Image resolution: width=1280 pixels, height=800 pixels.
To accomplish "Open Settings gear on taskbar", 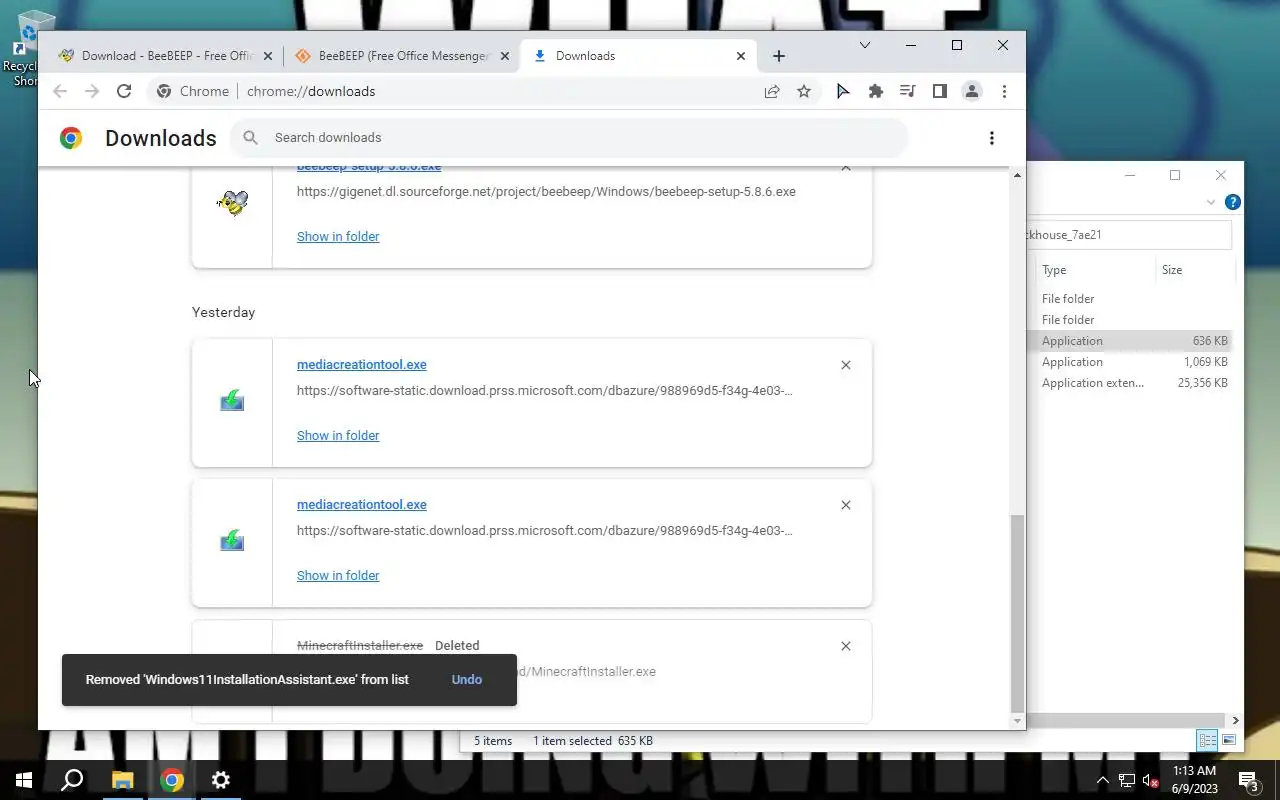I will tap(221, 780).
